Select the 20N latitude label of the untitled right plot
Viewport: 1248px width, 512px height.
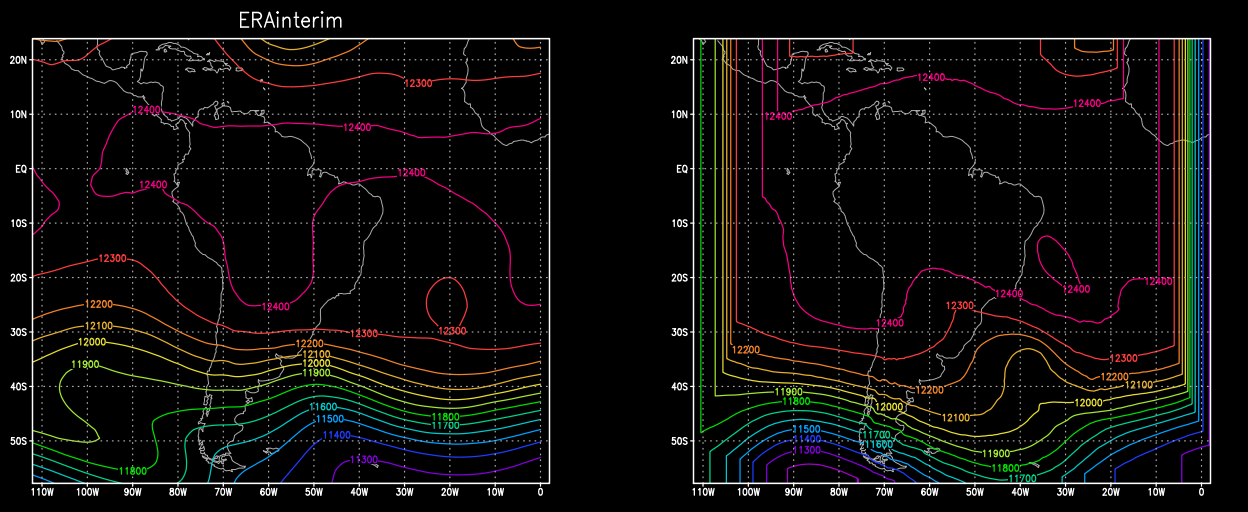coord(678,60)
